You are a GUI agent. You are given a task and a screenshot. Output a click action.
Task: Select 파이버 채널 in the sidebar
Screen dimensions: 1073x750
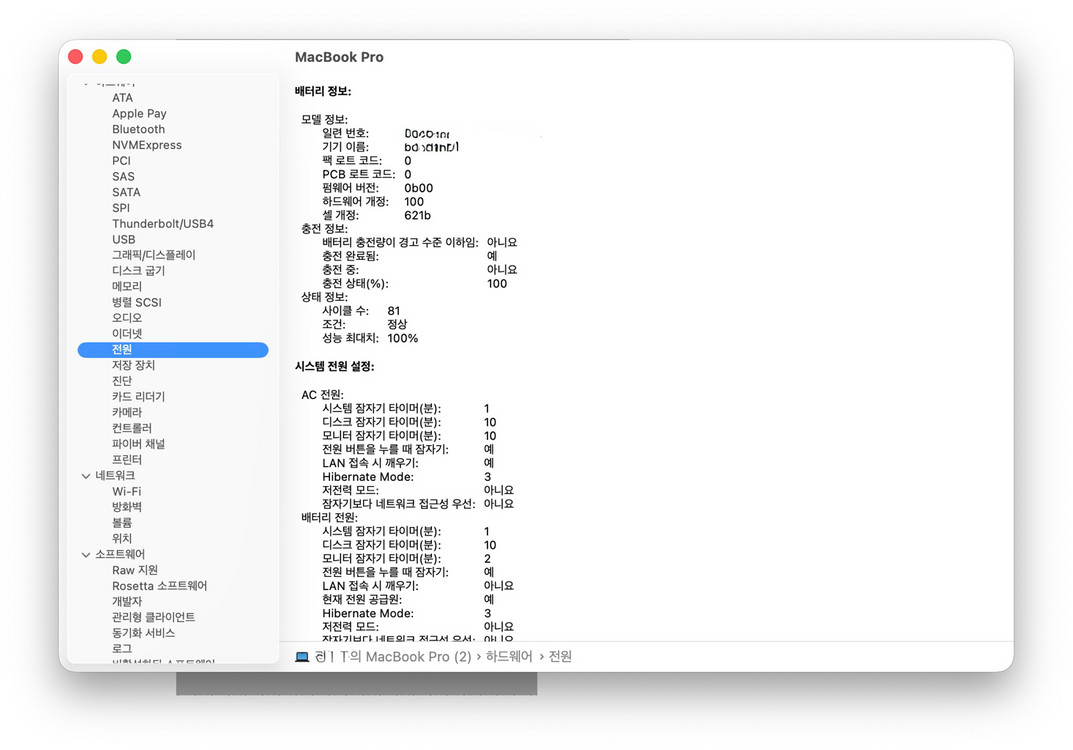(138, 444)
